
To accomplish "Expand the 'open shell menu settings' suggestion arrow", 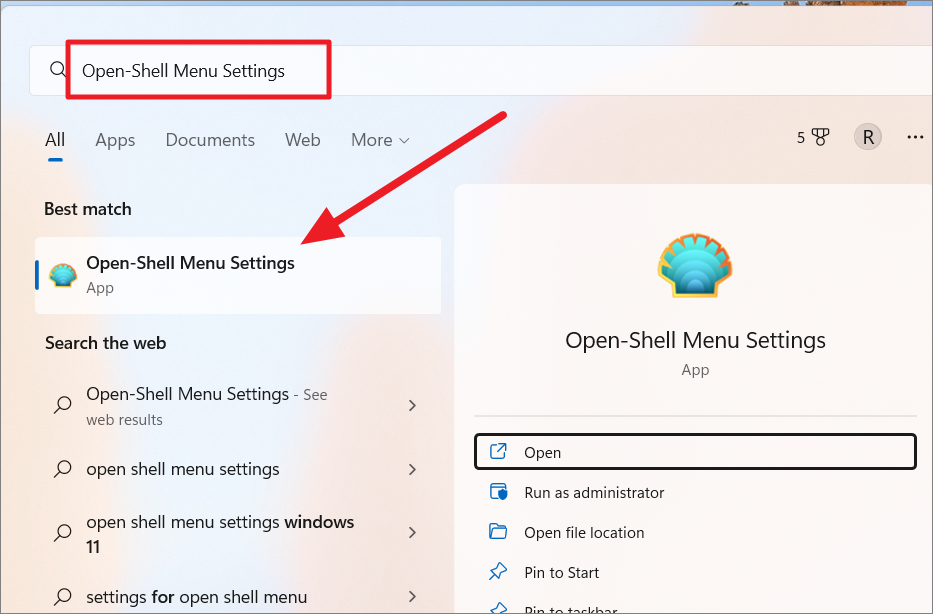I will (x=412, y=469).
